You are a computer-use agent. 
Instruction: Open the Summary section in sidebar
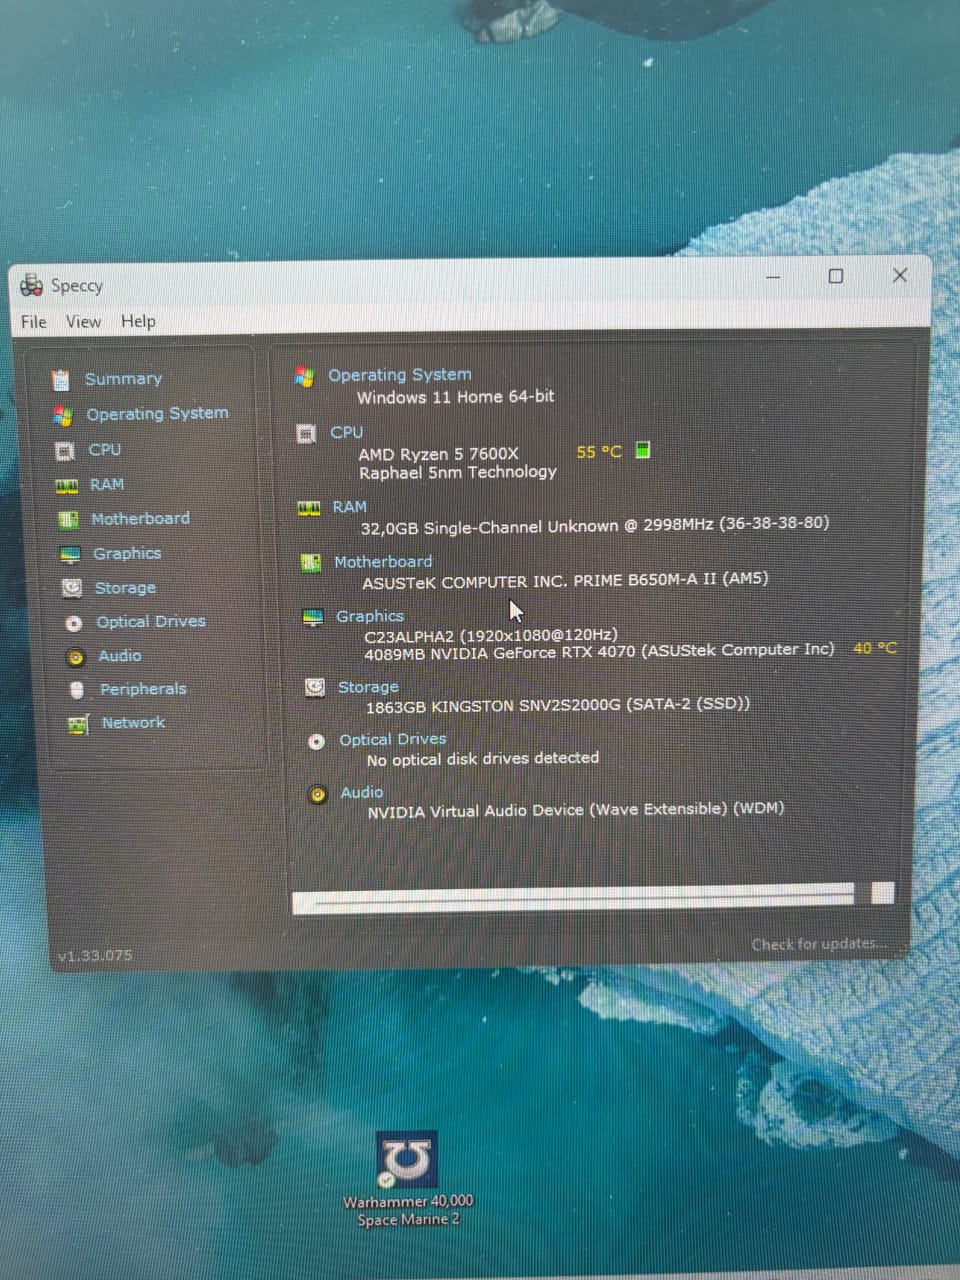point(123,379)
